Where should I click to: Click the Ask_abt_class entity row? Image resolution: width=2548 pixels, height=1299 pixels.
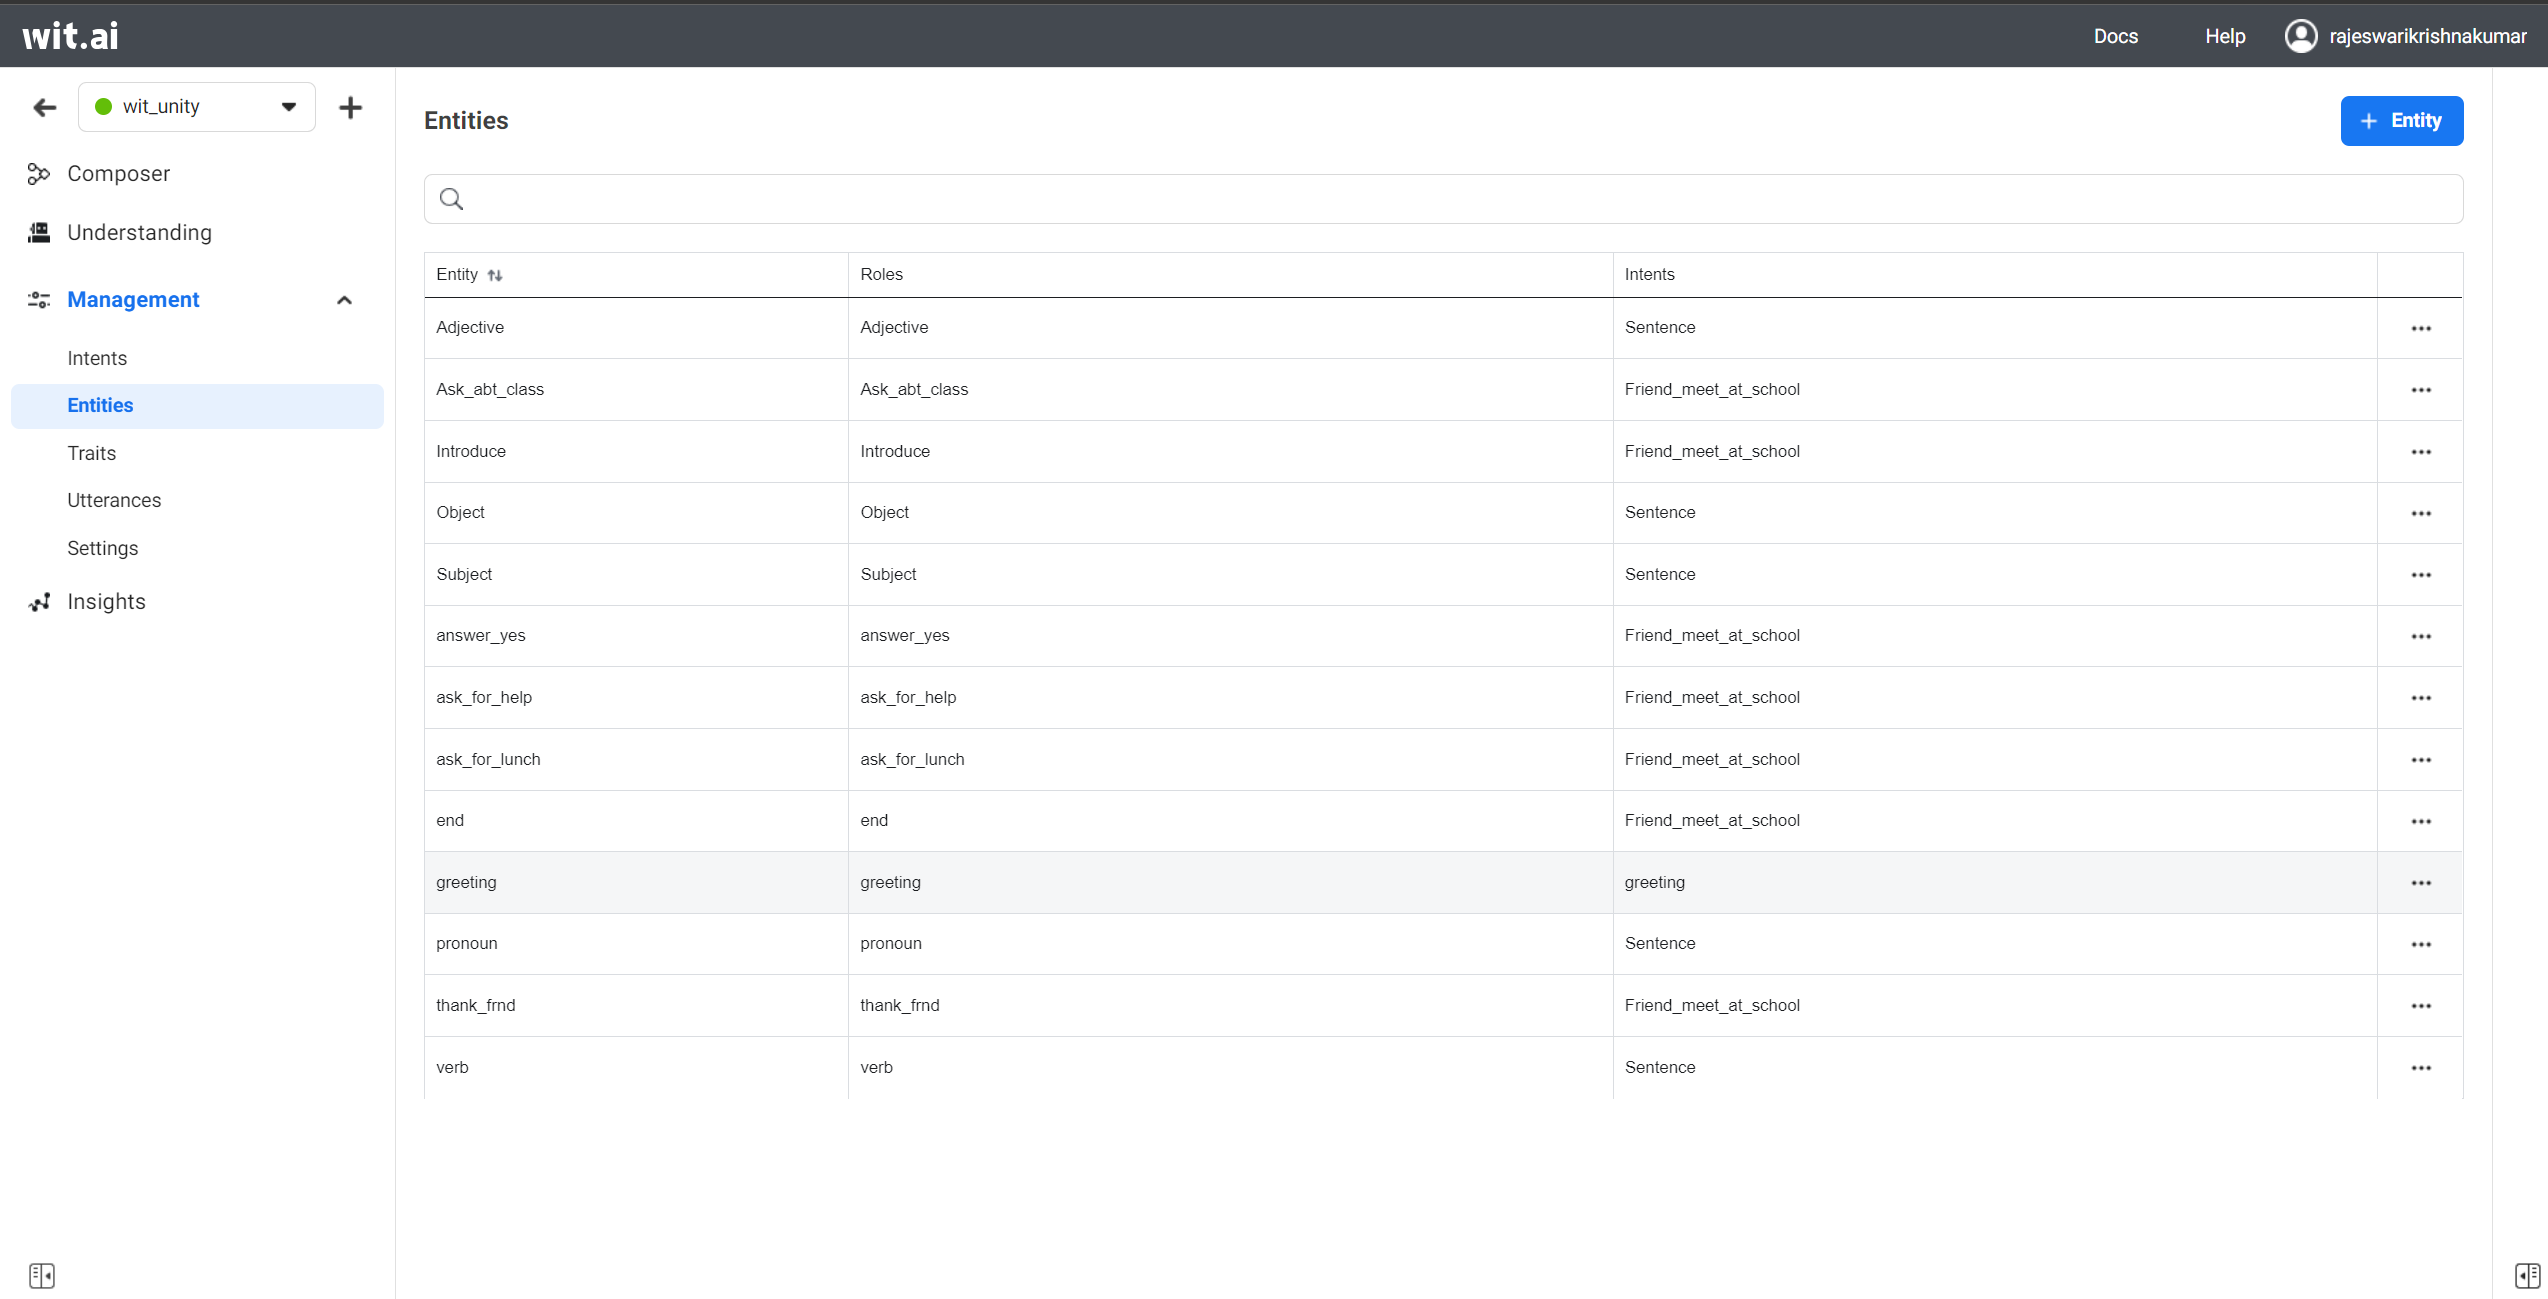(x=490, y=389)
